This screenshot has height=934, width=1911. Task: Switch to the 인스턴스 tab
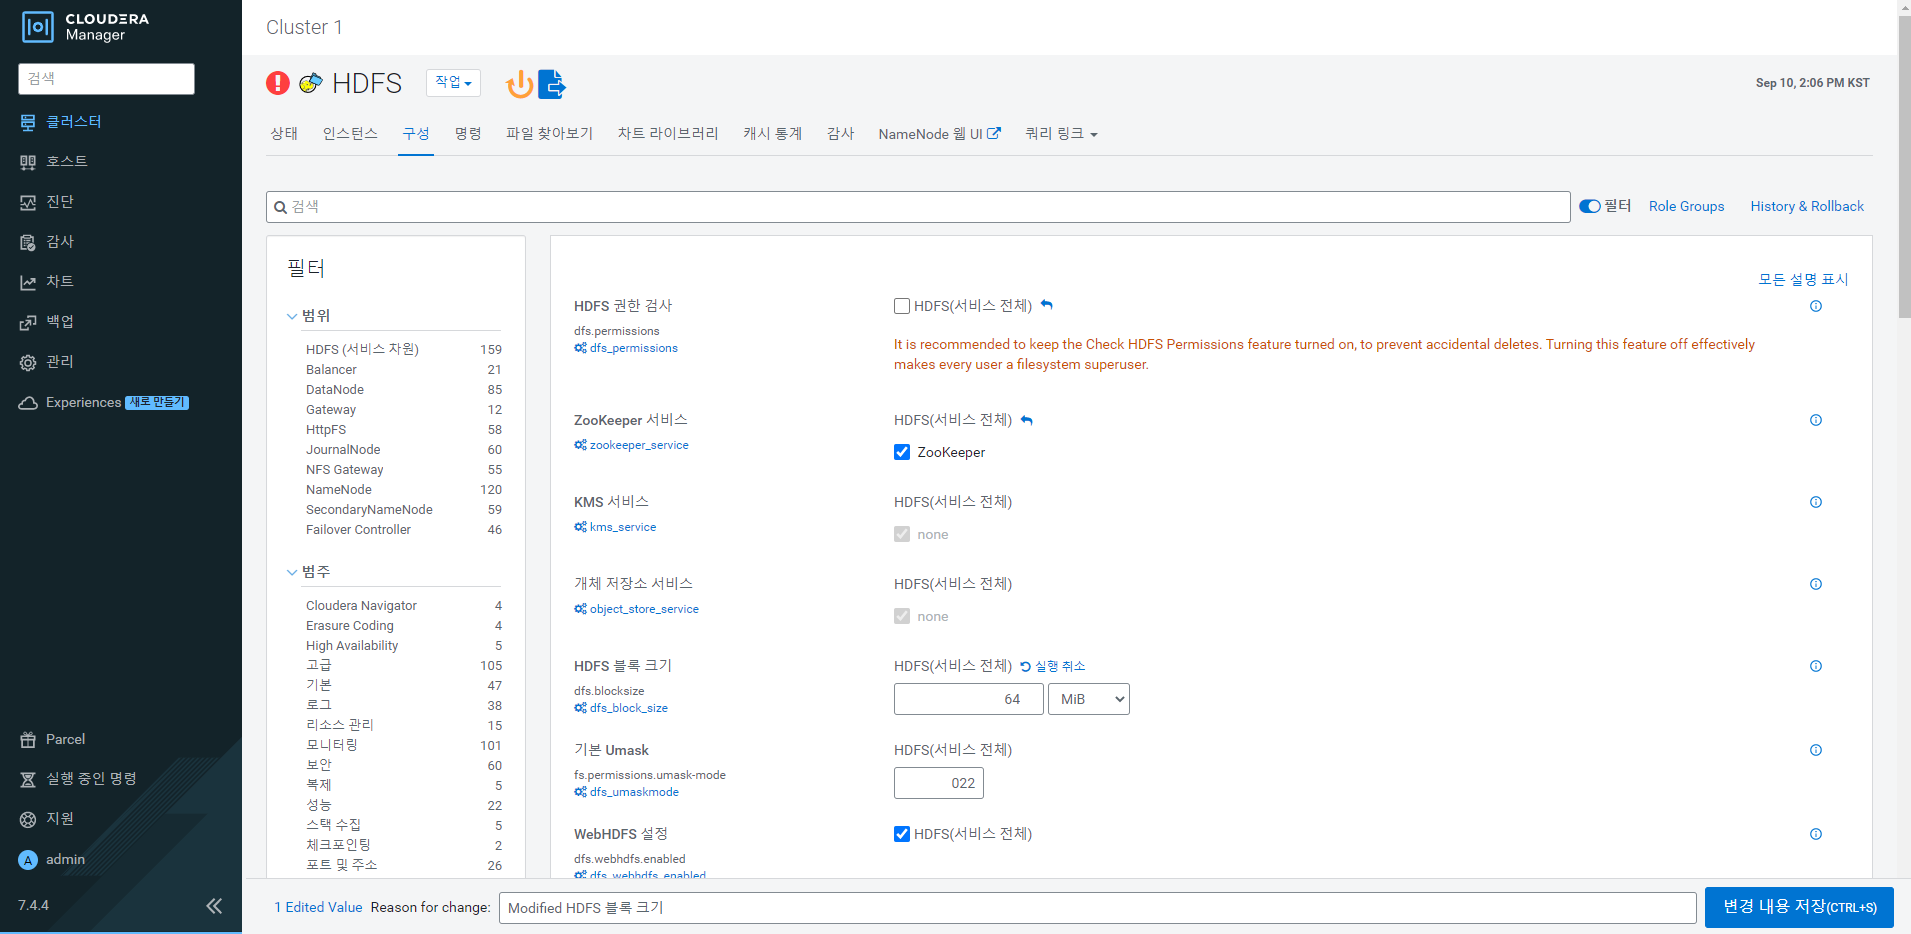click(x=350, y=134)
